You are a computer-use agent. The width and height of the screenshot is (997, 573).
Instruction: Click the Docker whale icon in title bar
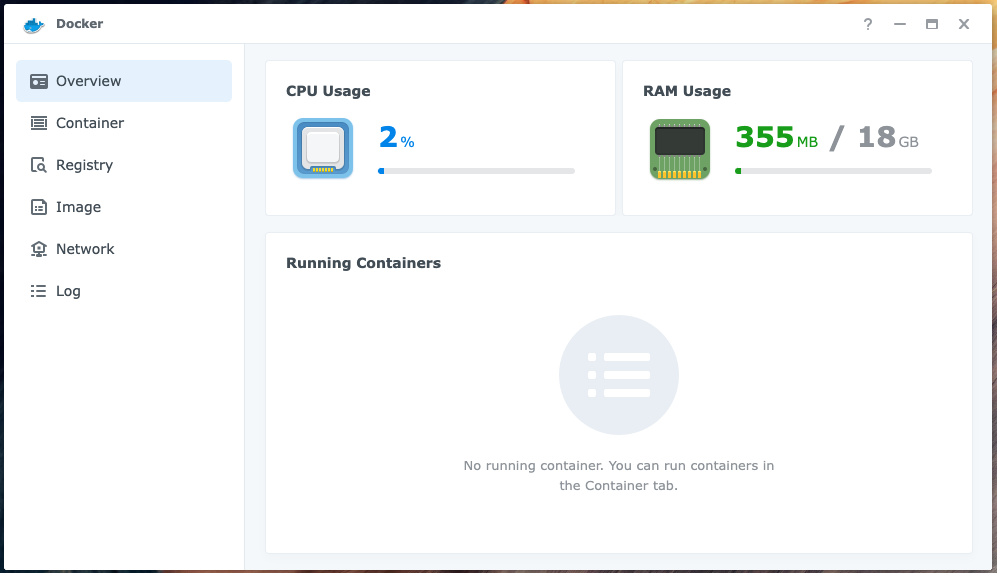coord(34,24)
